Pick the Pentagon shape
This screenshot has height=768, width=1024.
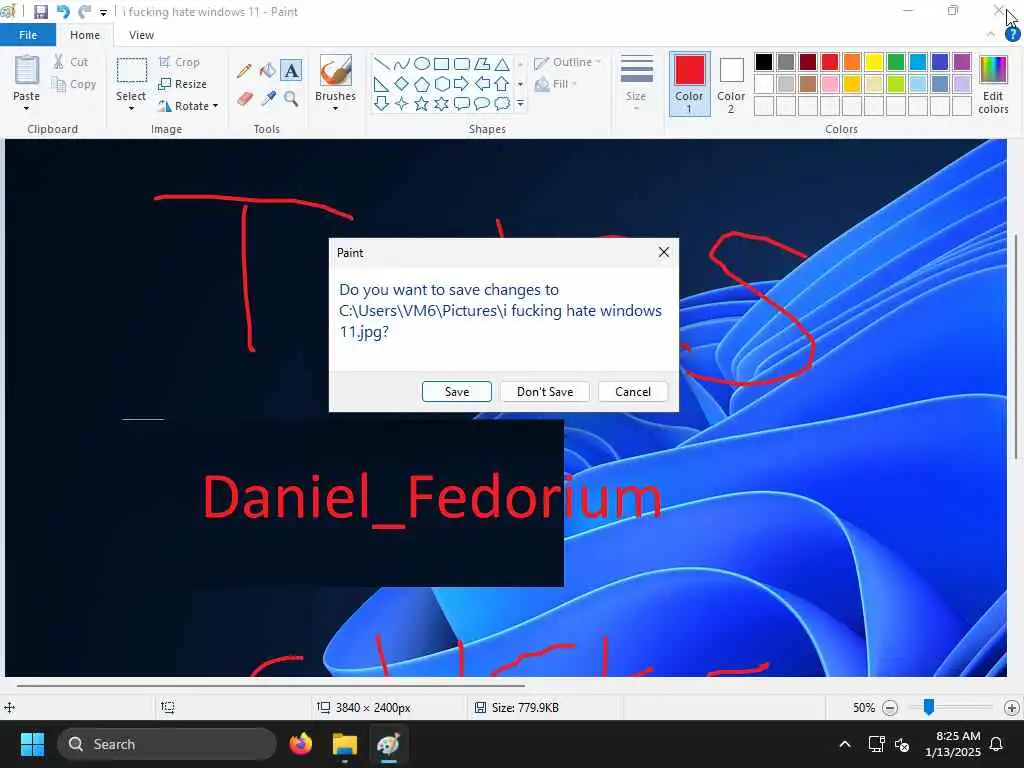tap(422, 84)
